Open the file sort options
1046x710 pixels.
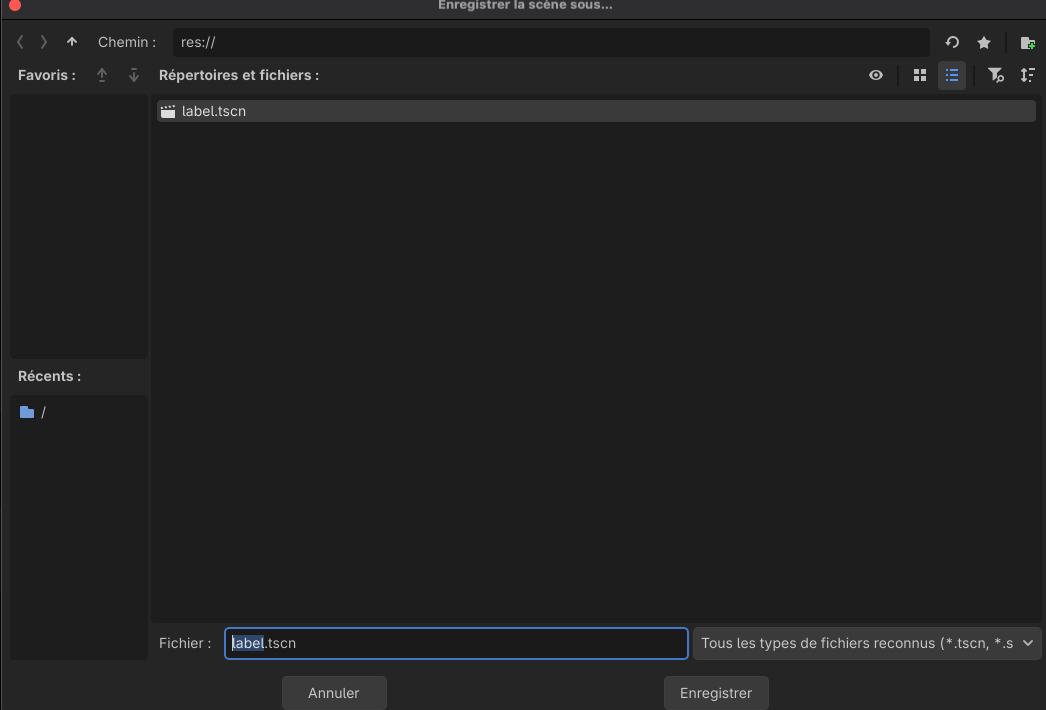(1028, 75)
